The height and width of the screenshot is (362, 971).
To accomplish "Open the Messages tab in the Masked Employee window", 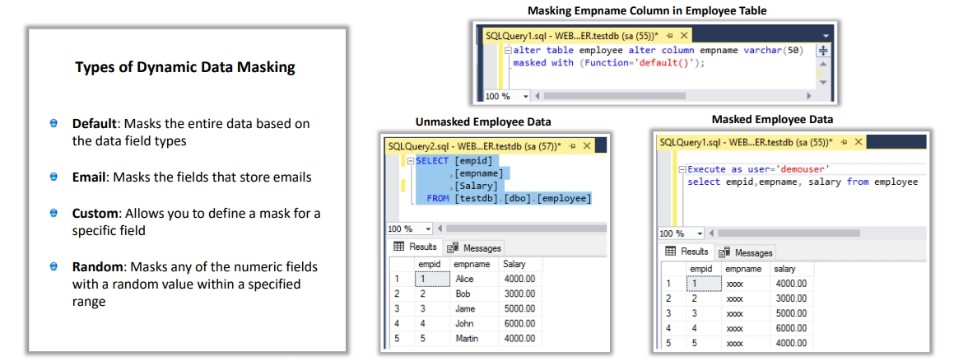I will pyautogui.click(x=746, y=252).
